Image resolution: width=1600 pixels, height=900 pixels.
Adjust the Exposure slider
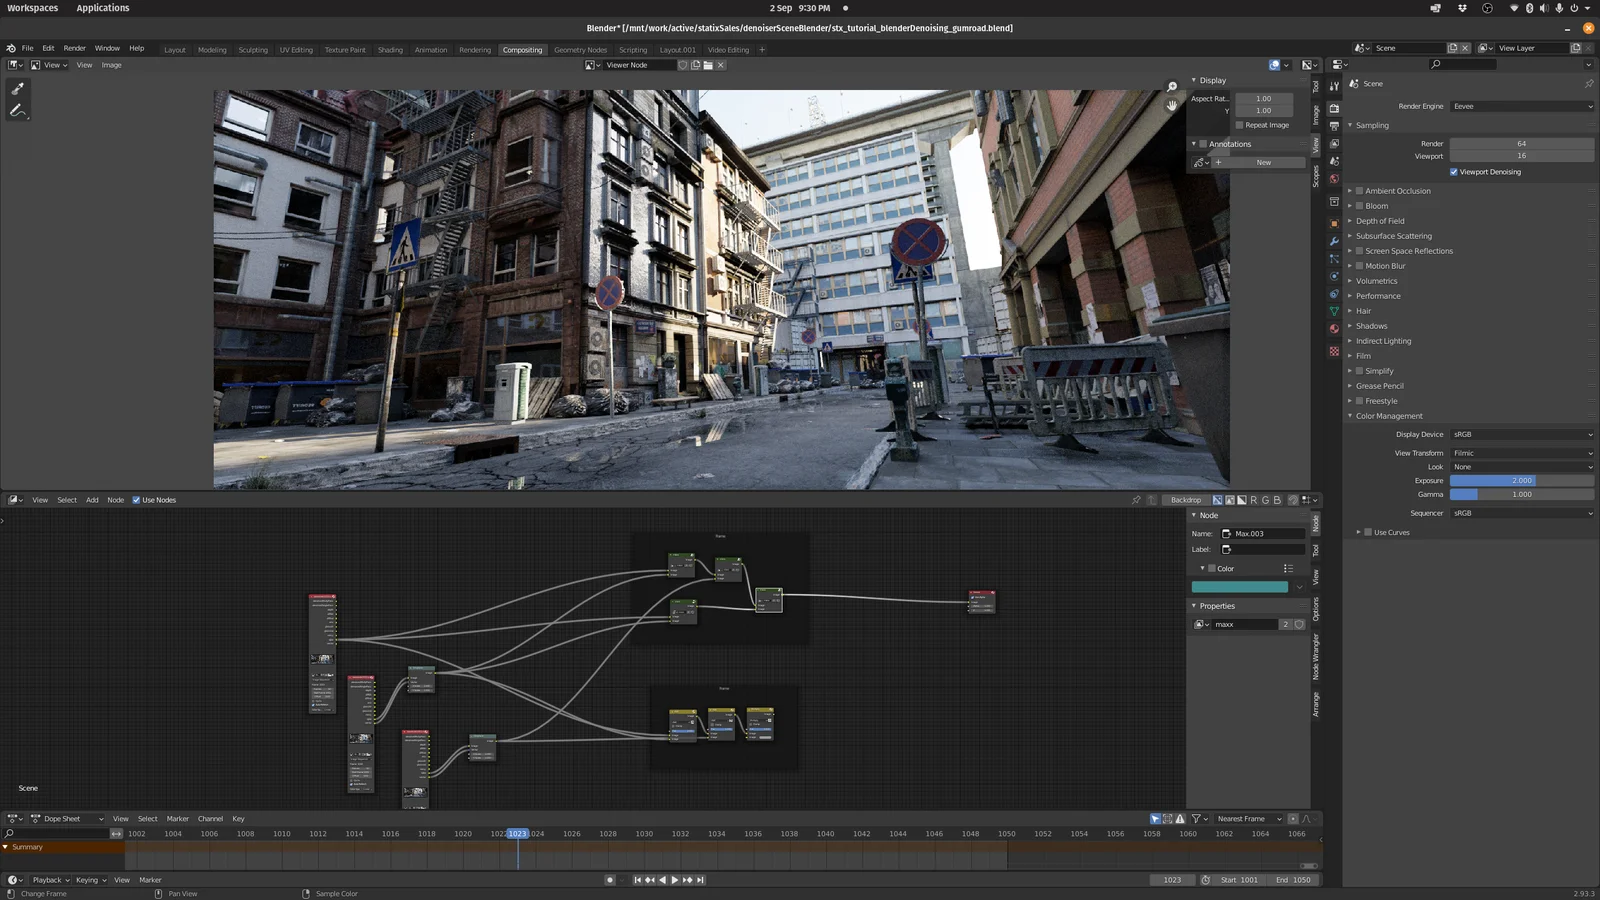click(1521, 480)
